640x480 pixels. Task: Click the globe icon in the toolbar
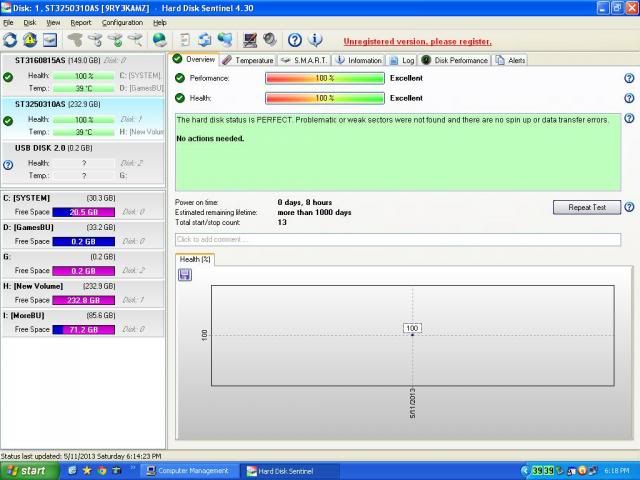pos(160,40)
